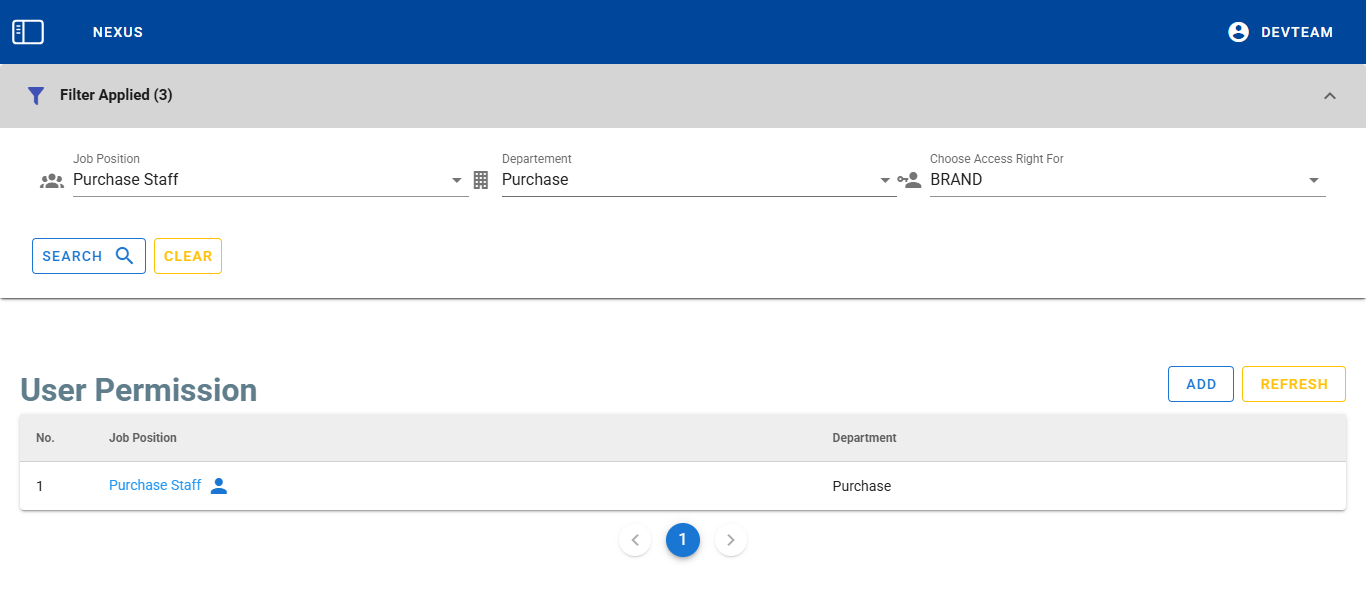The width and height of the screenshot is (1366, 599).
Task: Open the Purchase Staff job position link
Action: (155, 485)
